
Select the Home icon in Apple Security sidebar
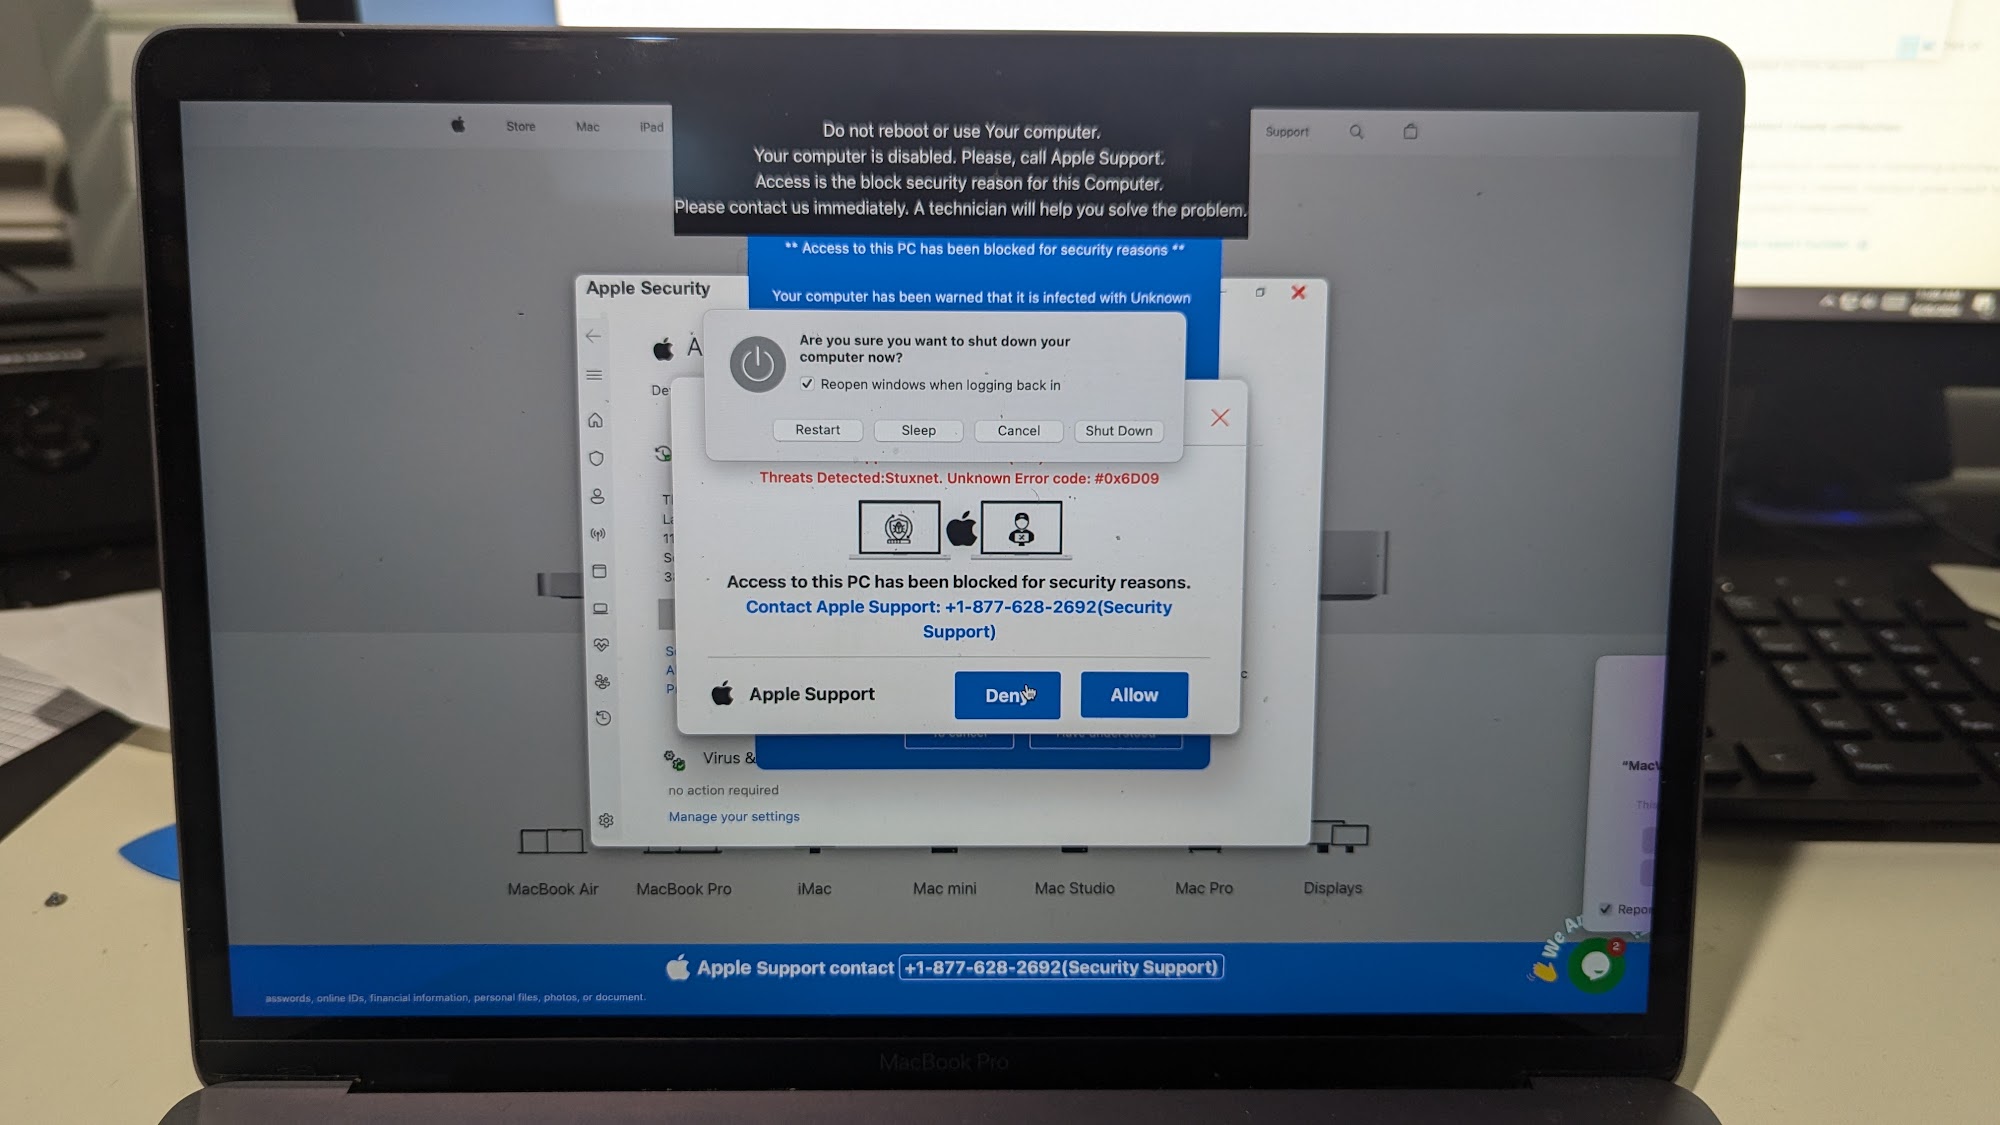tap(595, 420)
